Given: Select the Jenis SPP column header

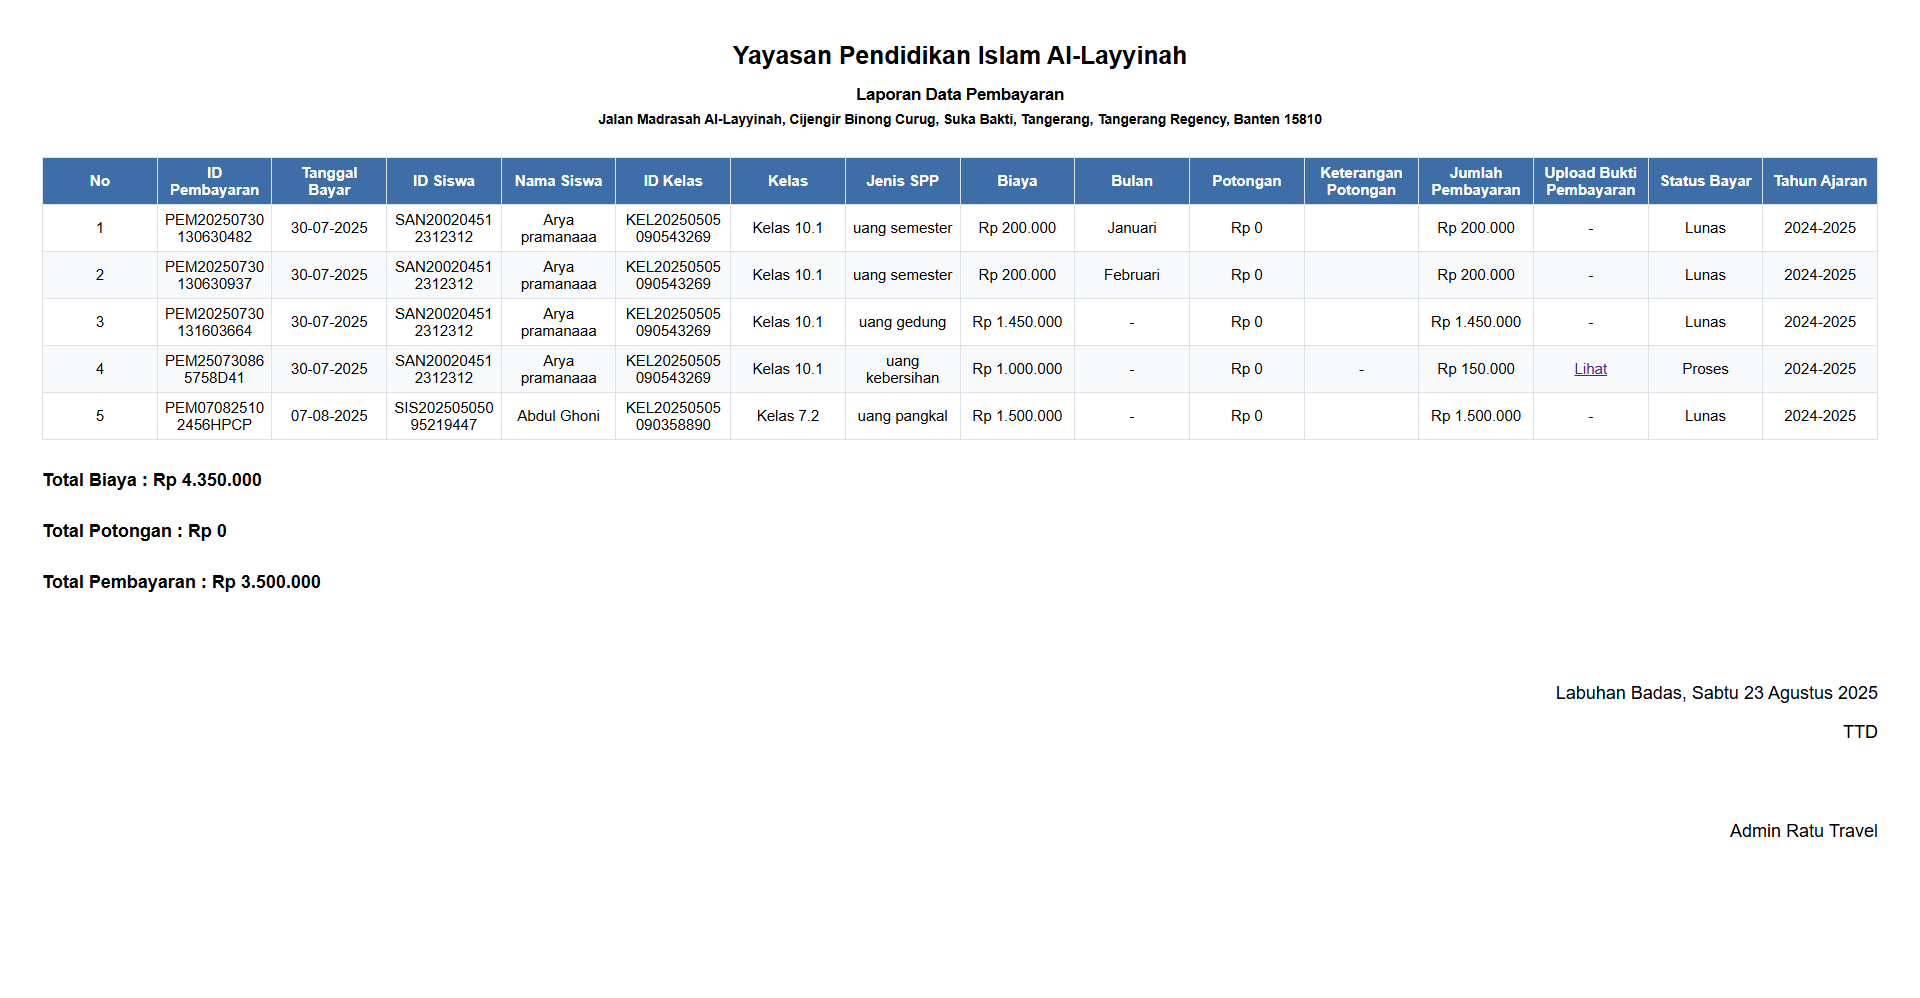Looking at the screenshot, I should 902,181.
